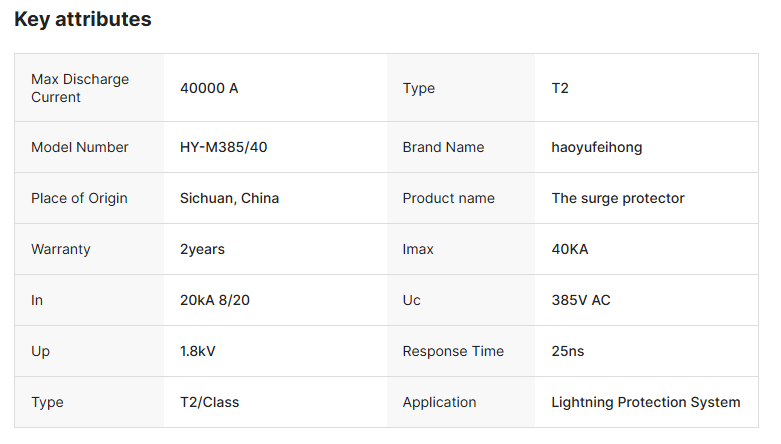Click the Brand Name label cell
This screenshot has height=444, width=781.
443,147
